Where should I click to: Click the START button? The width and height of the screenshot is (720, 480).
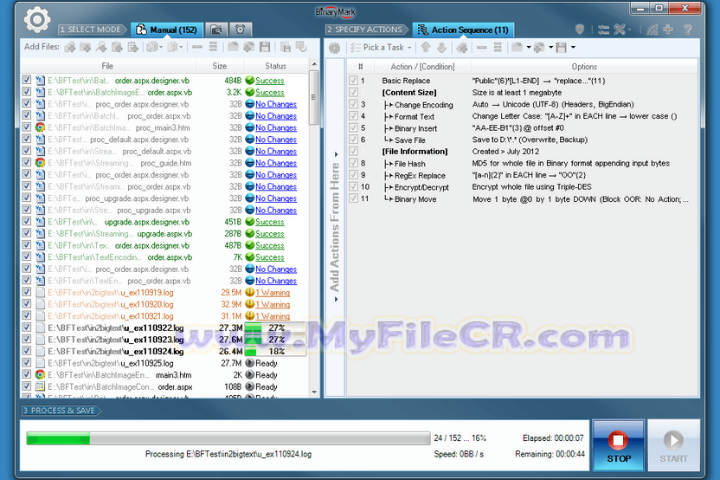tap(674, 445)
